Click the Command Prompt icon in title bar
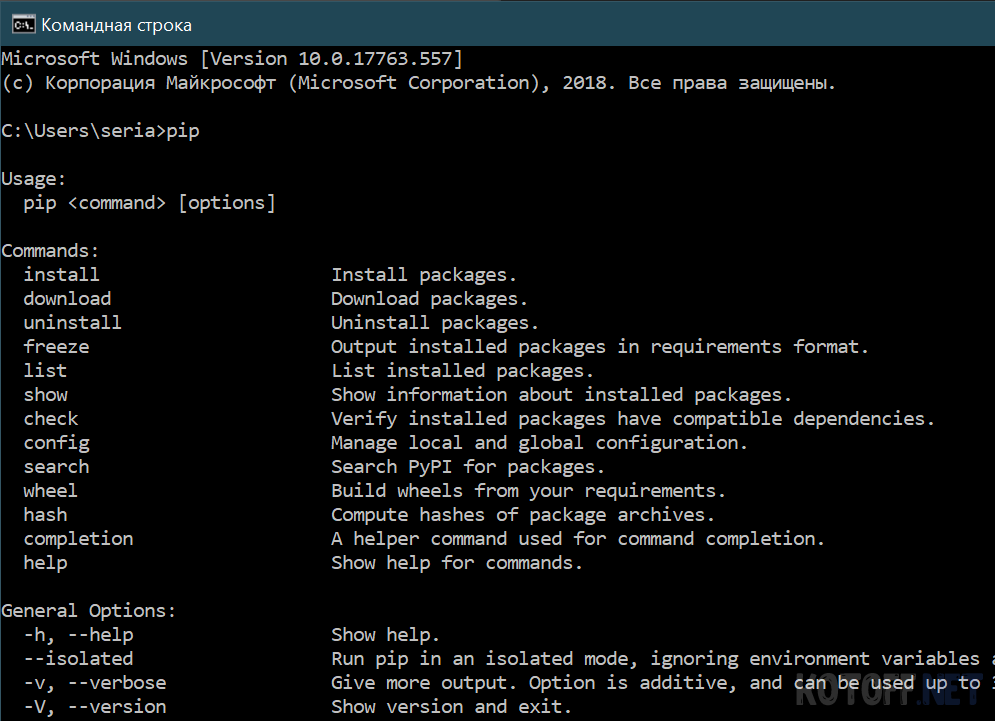995x721 pixels. pos(24,25)
